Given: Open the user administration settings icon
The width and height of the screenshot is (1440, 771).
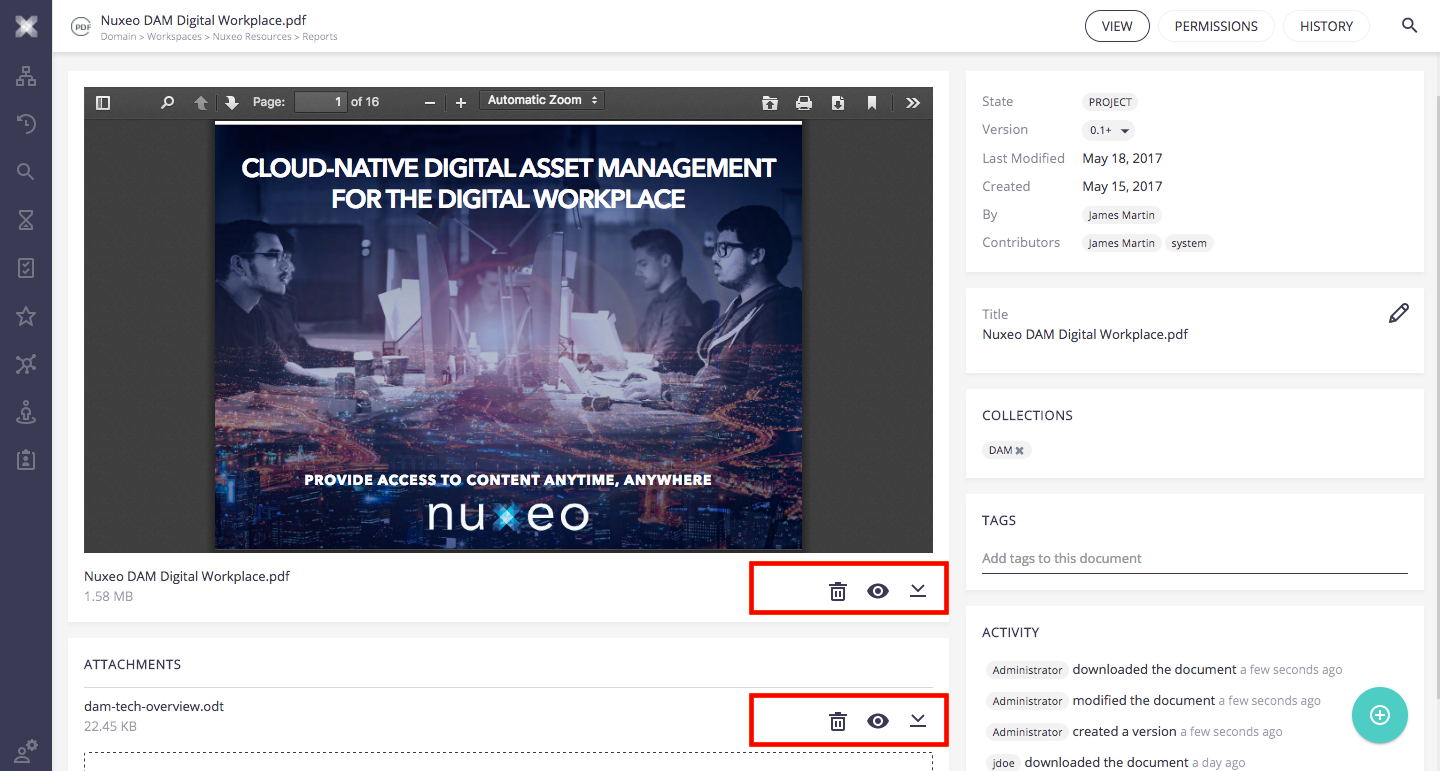Looking at the screenshot, I should point(26,752).
